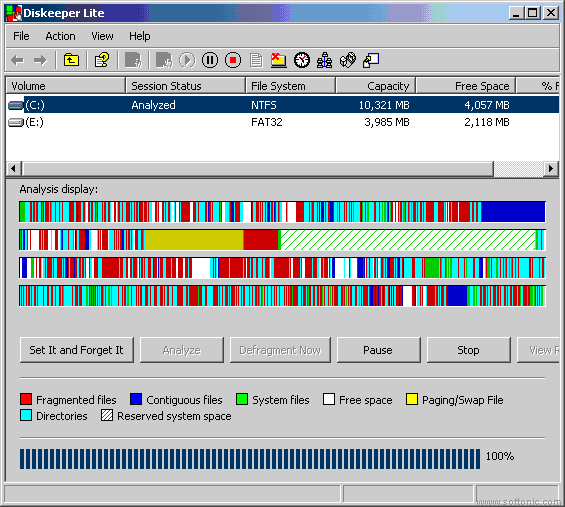Click the Analyze volume toolbar icon
The width and height of the screenshot is (565, 507).
[133, 60]
